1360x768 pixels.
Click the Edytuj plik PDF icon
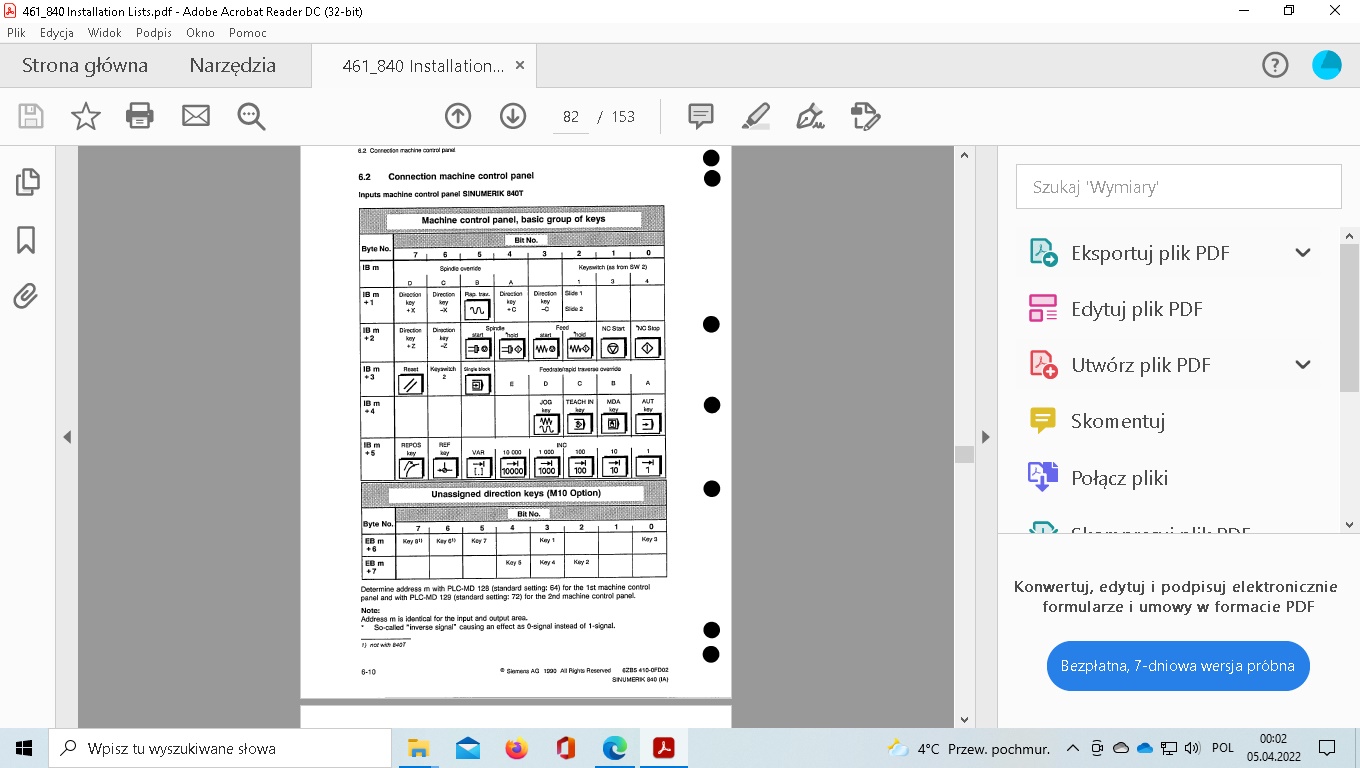point(1043,308)
